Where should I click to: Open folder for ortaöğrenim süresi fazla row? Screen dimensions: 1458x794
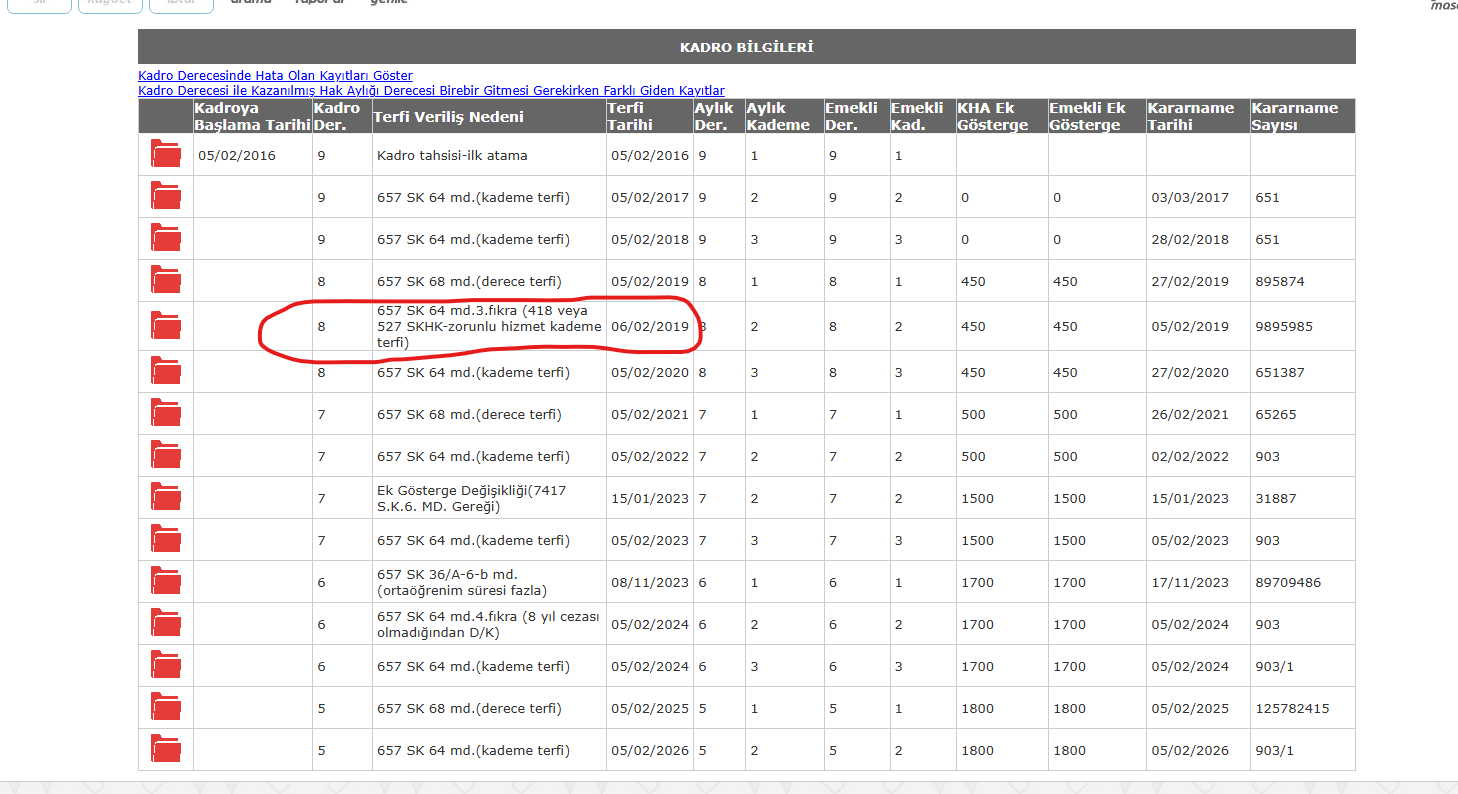point(166,582)
